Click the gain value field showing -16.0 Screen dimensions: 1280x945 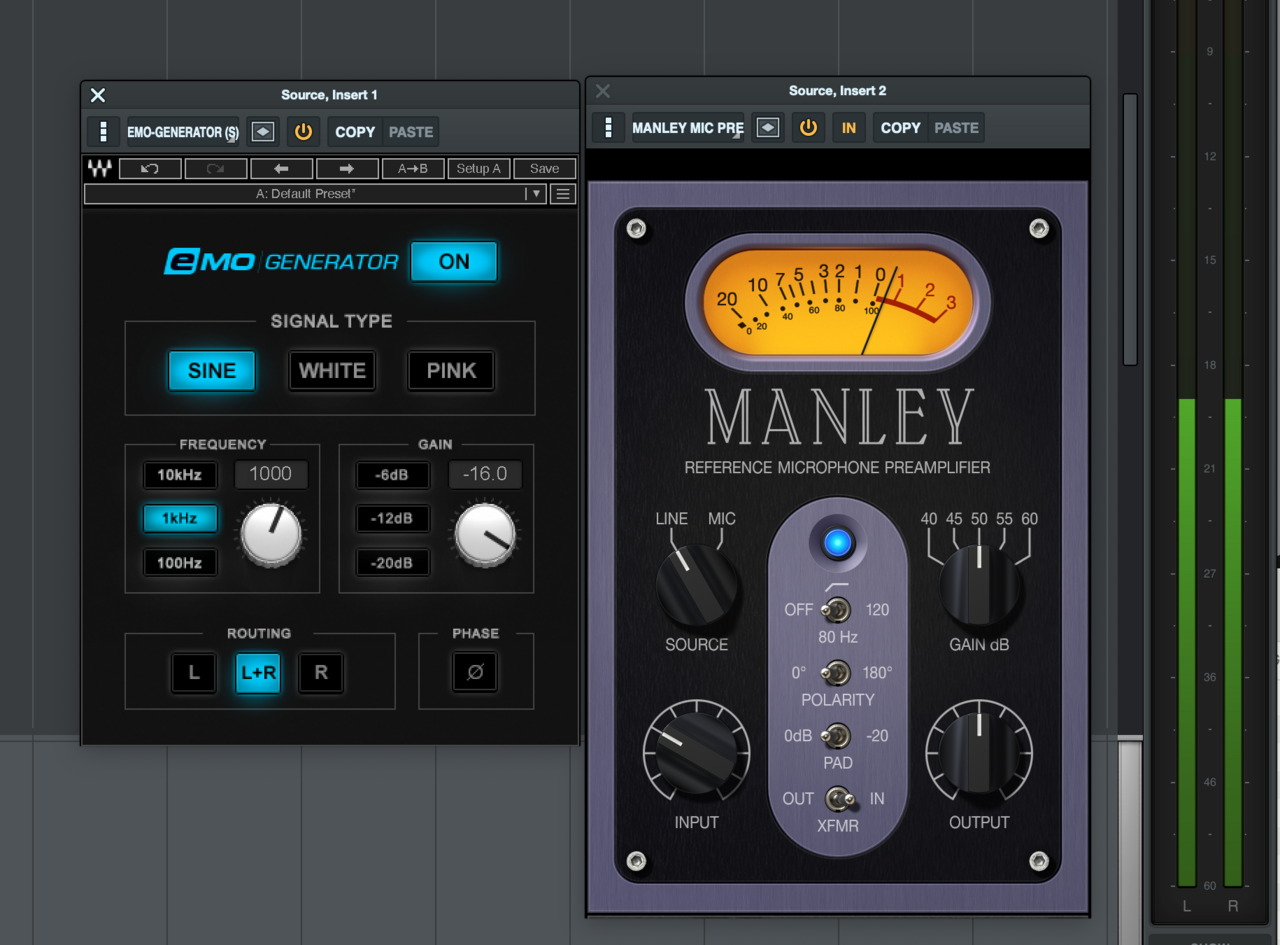coord(485,474)
